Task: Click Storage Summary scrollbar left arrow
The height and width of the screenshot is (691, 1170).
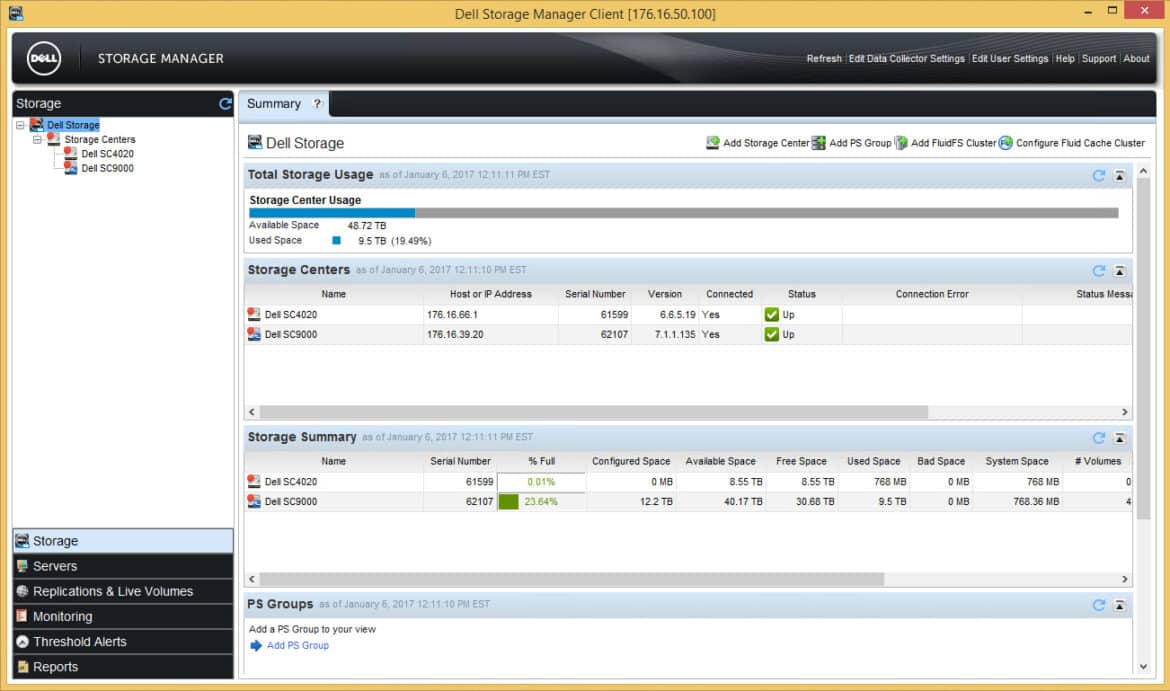Action: point(252,579)
